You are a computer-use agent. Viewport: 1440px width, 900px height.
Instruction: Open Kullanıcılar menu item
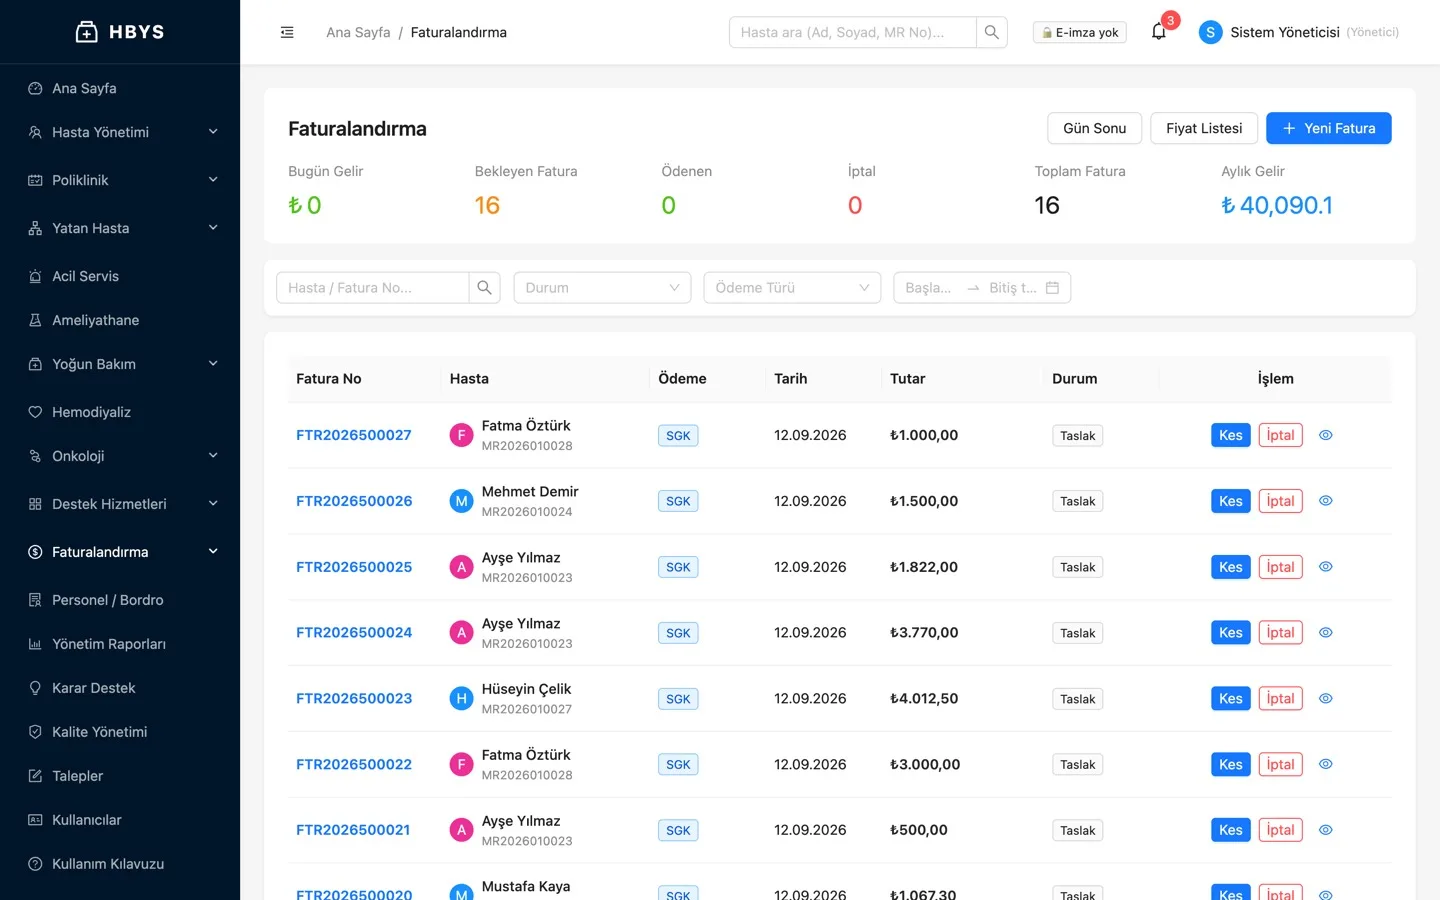coord(120,820)
